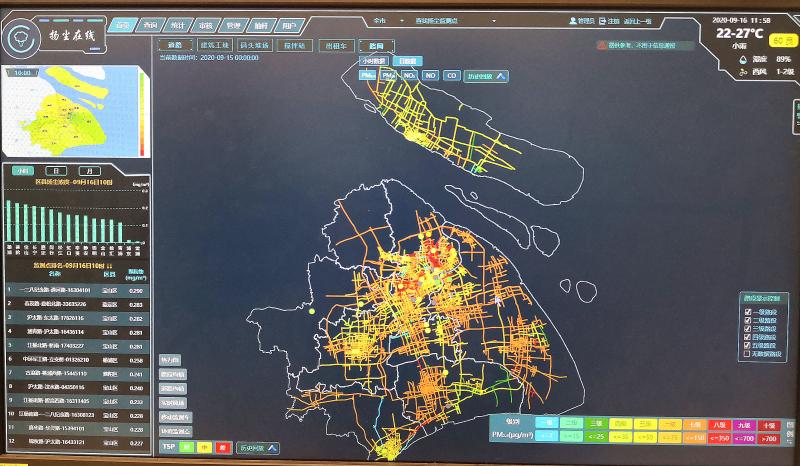The image size is (800, 466).
Task: Open the 出租车 tab
Action: coord(334,45)
